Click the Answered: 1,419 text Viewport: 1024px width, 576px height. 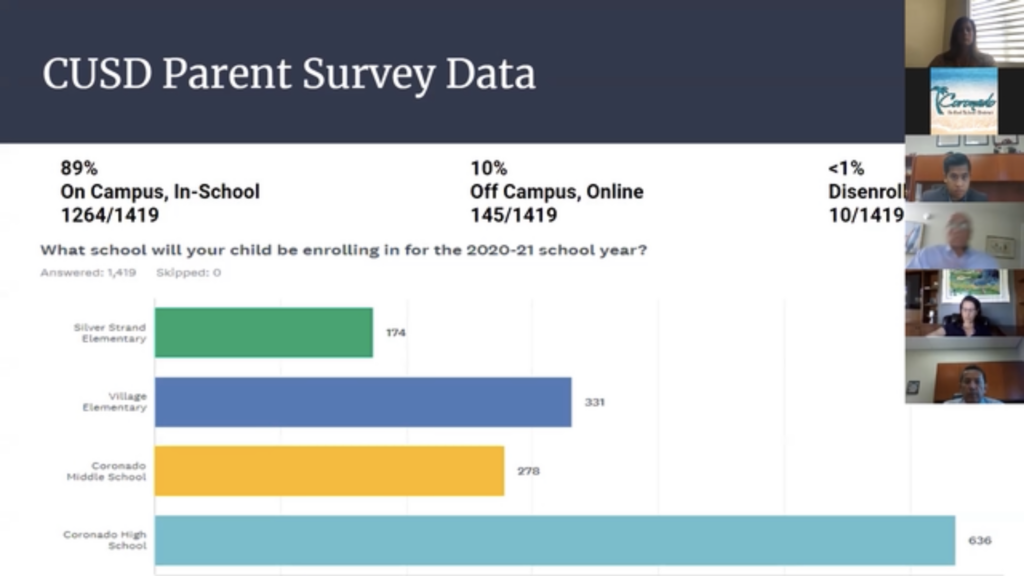pyautogui.click(x=88, y=272)
